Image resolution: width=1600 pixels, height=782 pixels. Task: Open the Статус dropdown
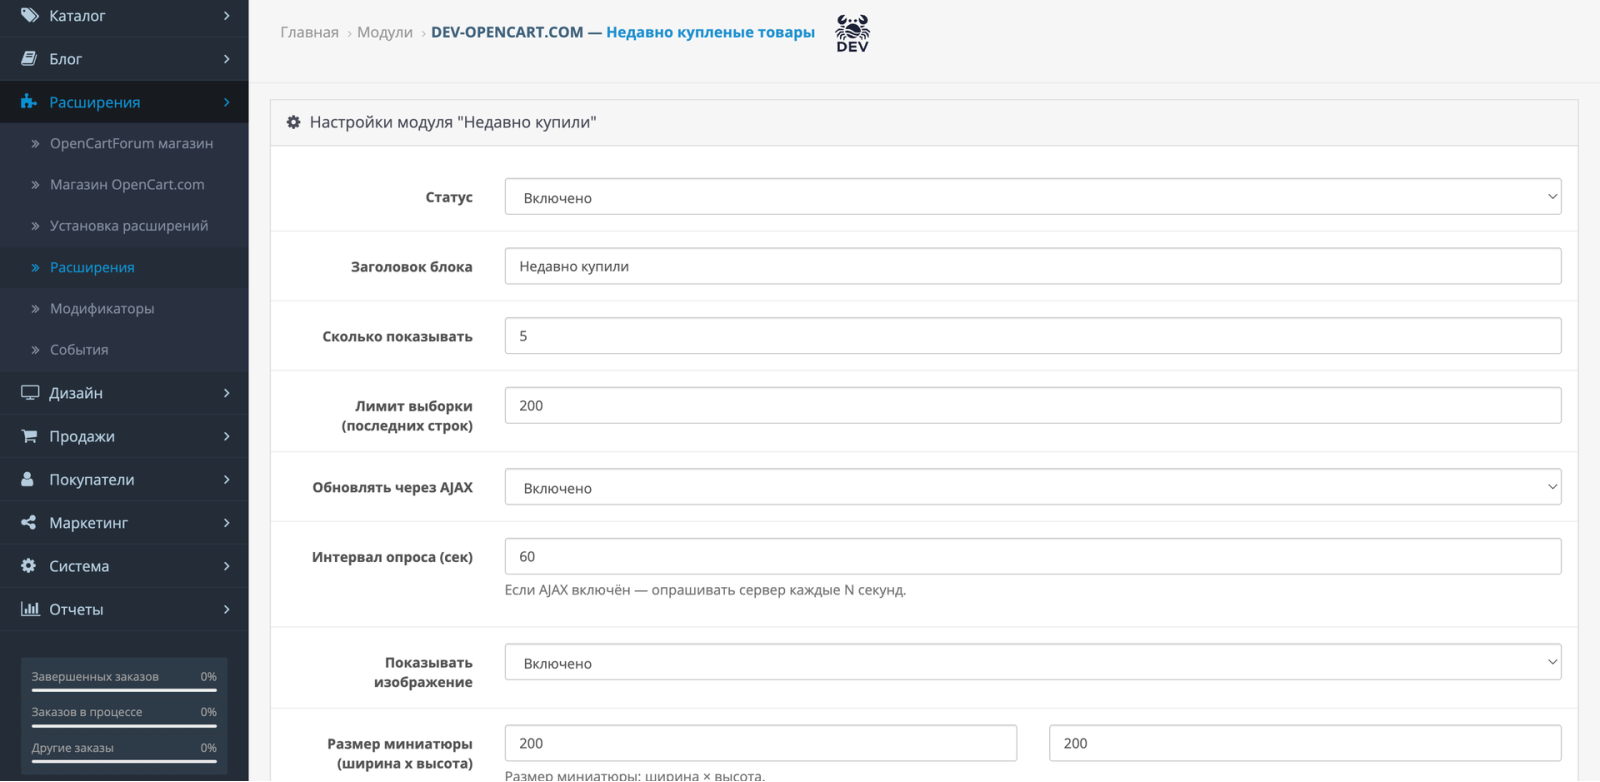(x=1032, y=197)
